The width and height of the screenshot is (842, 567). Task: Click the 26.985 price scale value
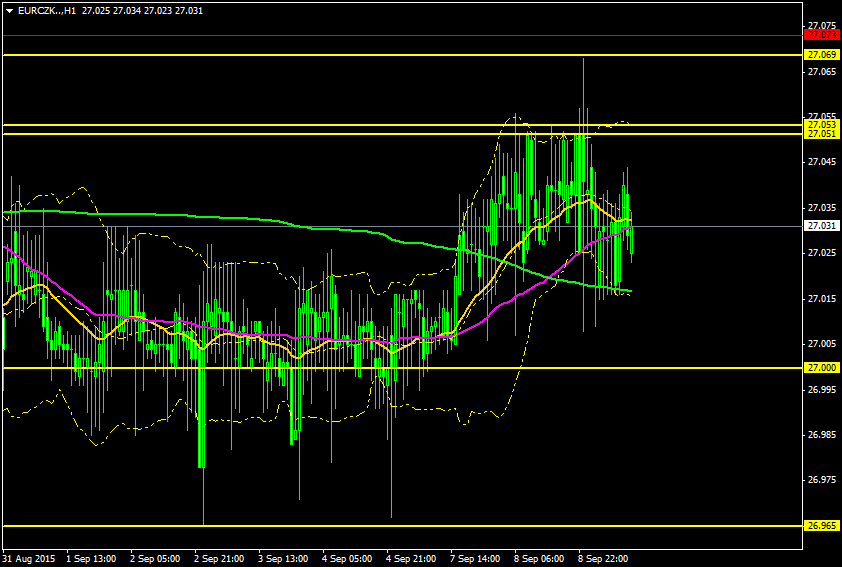tap(822, 434)
